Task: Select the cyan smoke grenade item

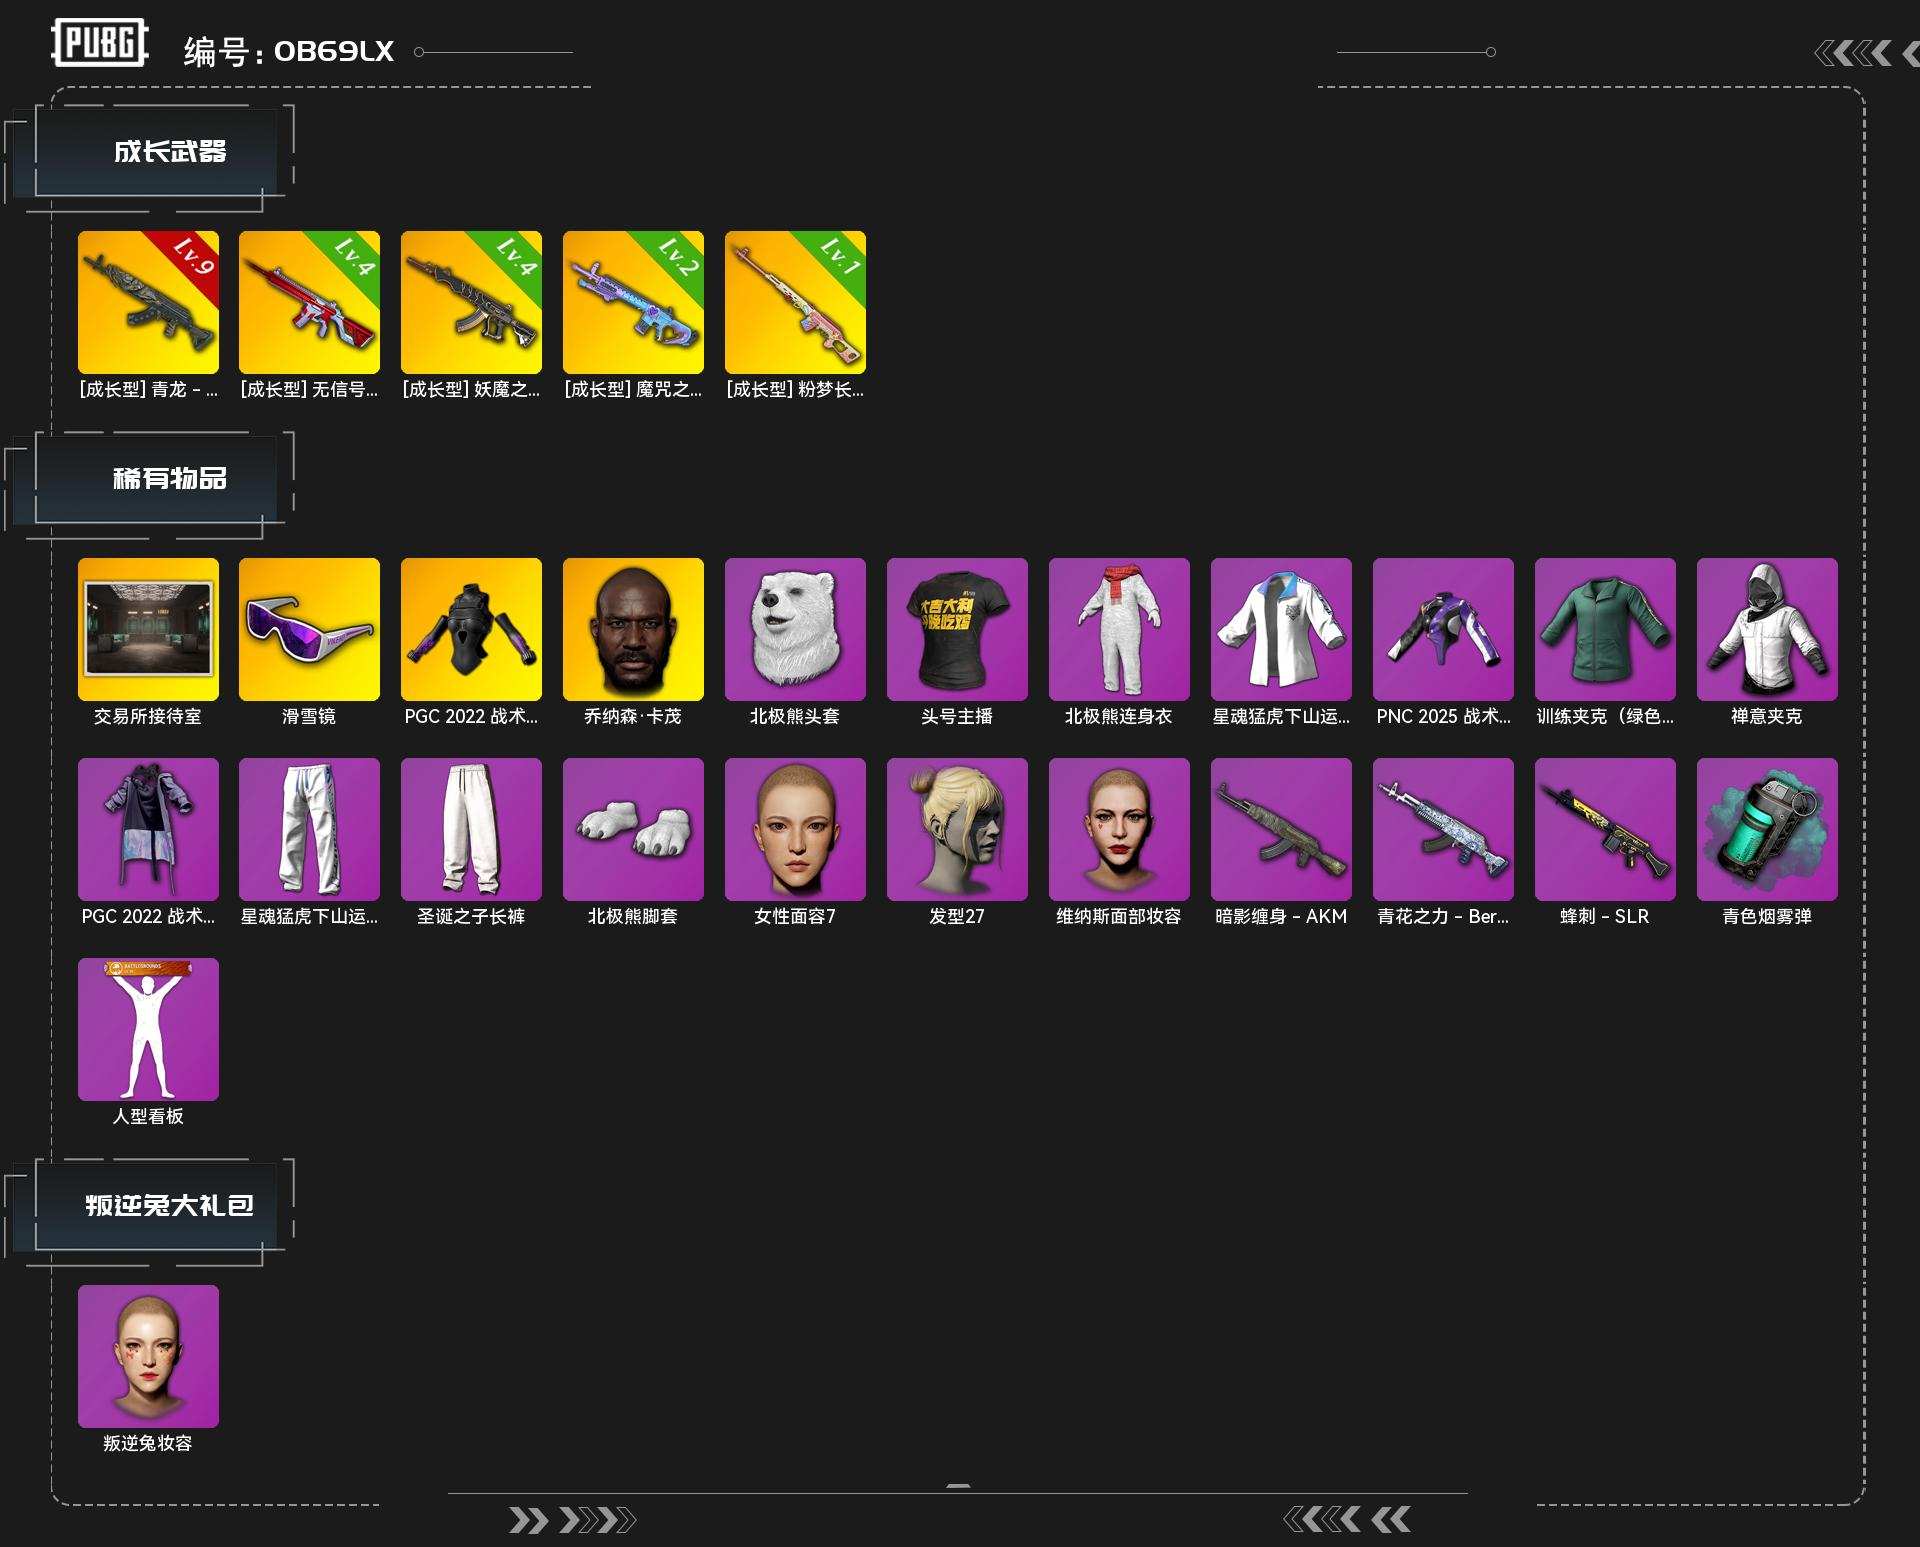Action: pyautogui.click(x=1766, y=829)
